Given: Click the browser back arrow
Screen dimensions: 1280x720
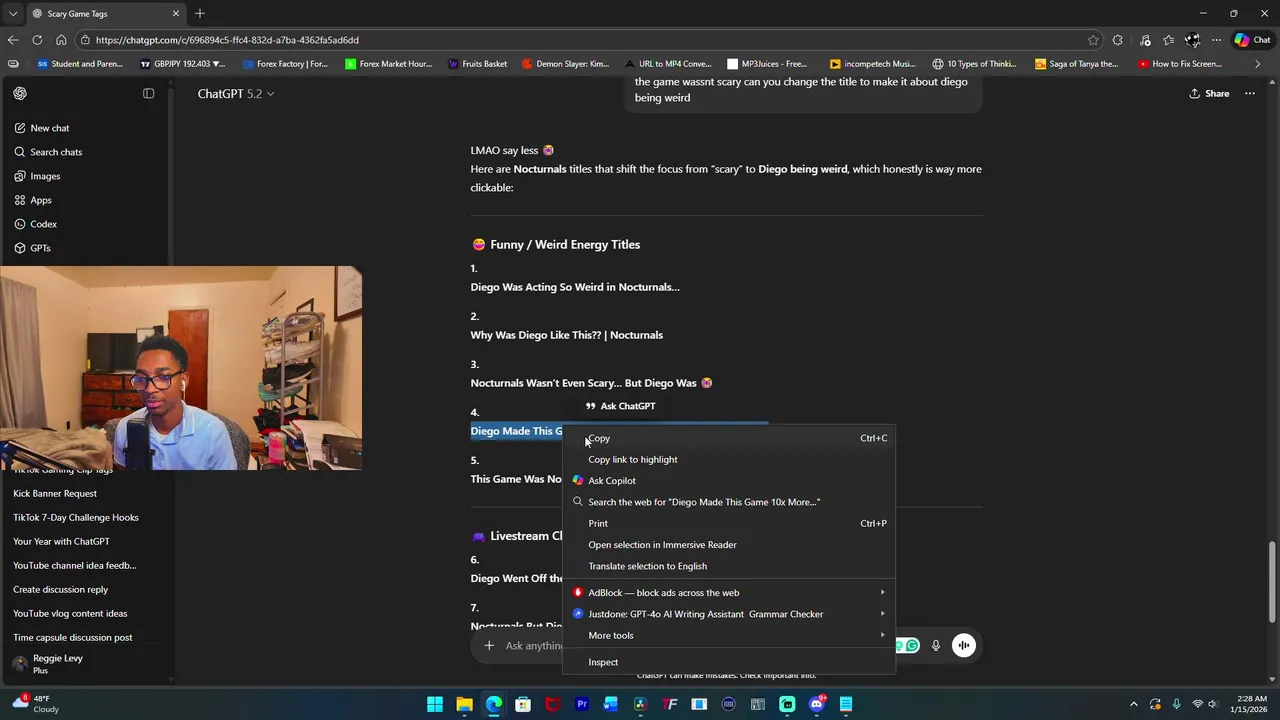Looking at the screenshot, I should click(12, 40).
